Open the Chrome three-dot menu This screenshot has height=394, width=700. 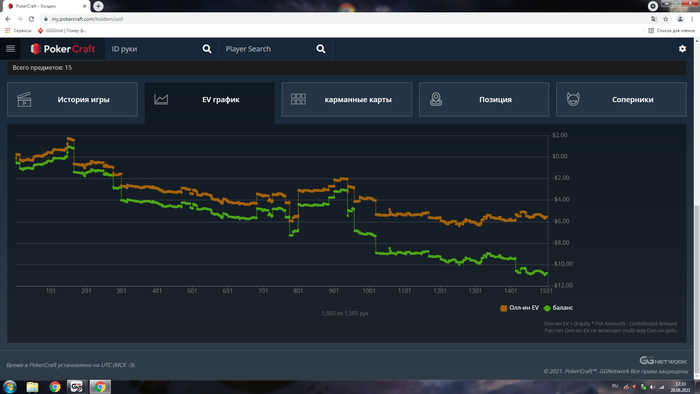692,19
